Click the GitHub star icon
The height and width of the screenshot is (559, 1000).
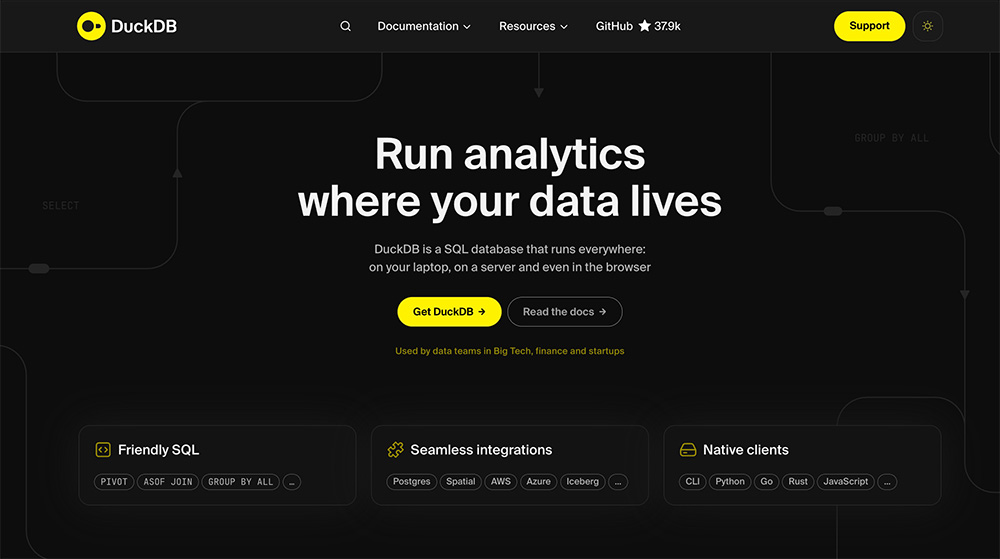click(645, 25)
